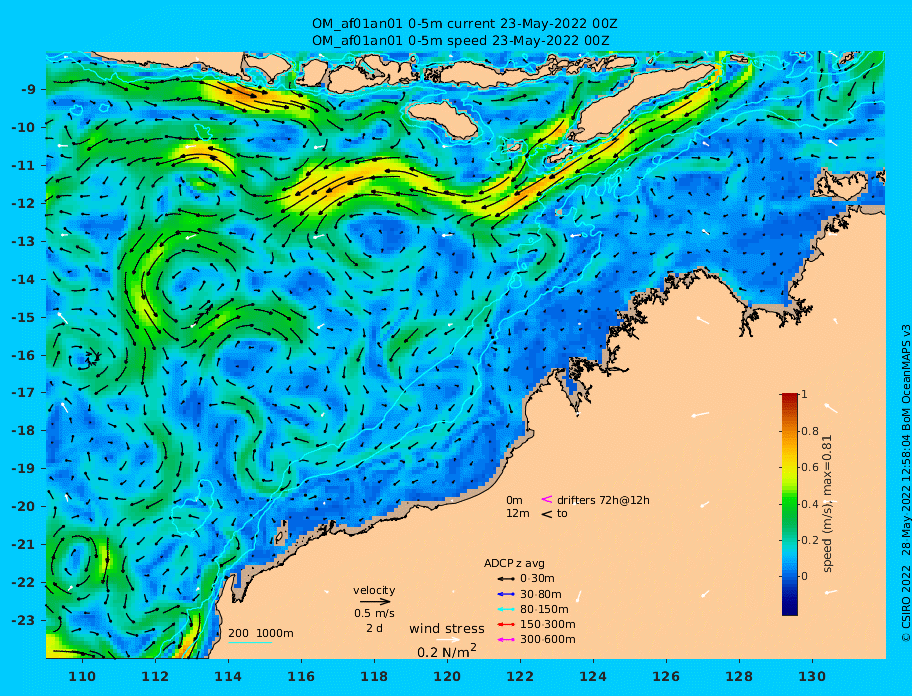
Task: Click the 126 longitude axis label
Action: tap(666, 676)
